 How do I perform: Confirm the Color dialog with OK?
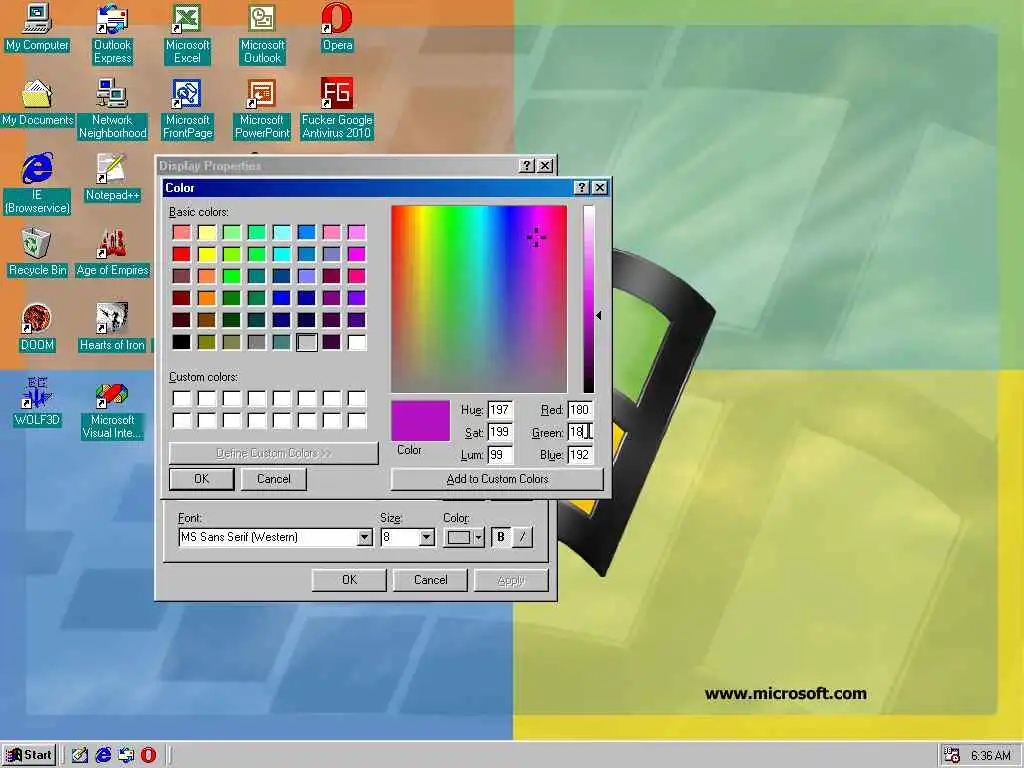[x=202, y=479]
